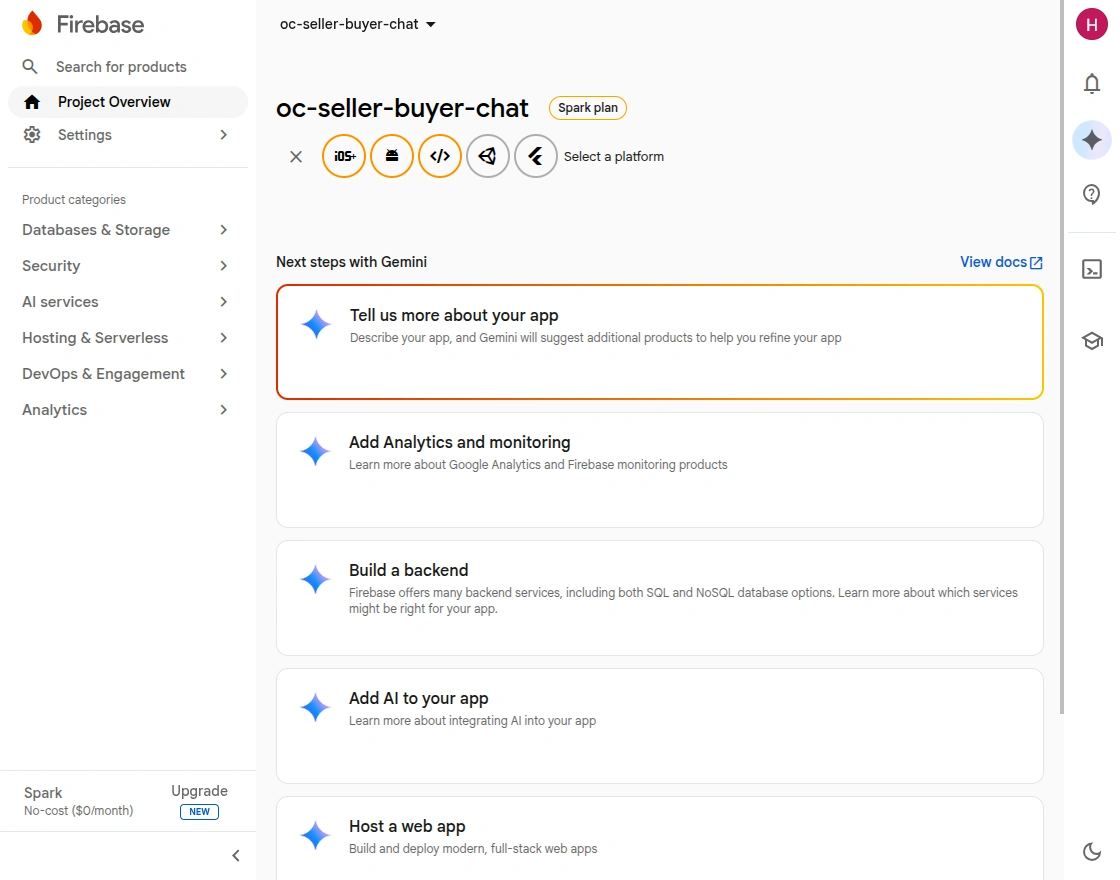This screenshot has width=1120, height=880.
Task: Expand the Analytics category
Action: pos(128,410)
